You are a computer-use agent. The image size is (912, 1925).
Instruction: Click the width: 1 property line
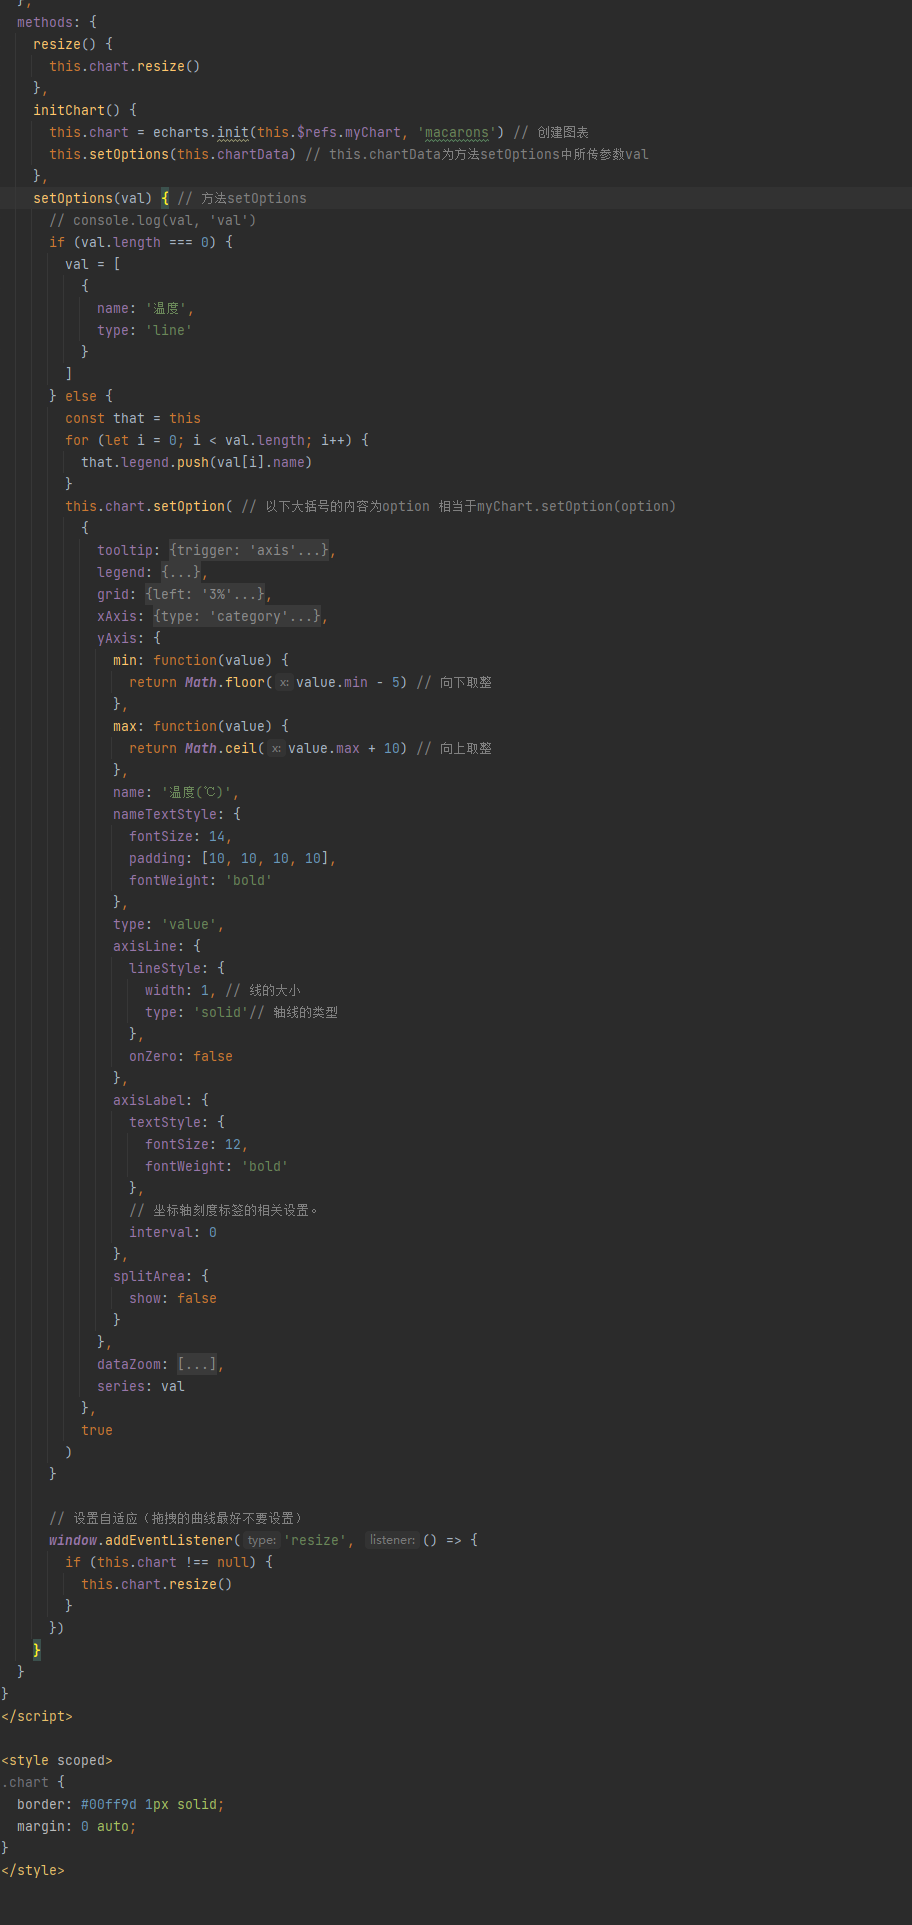(181, 990)
